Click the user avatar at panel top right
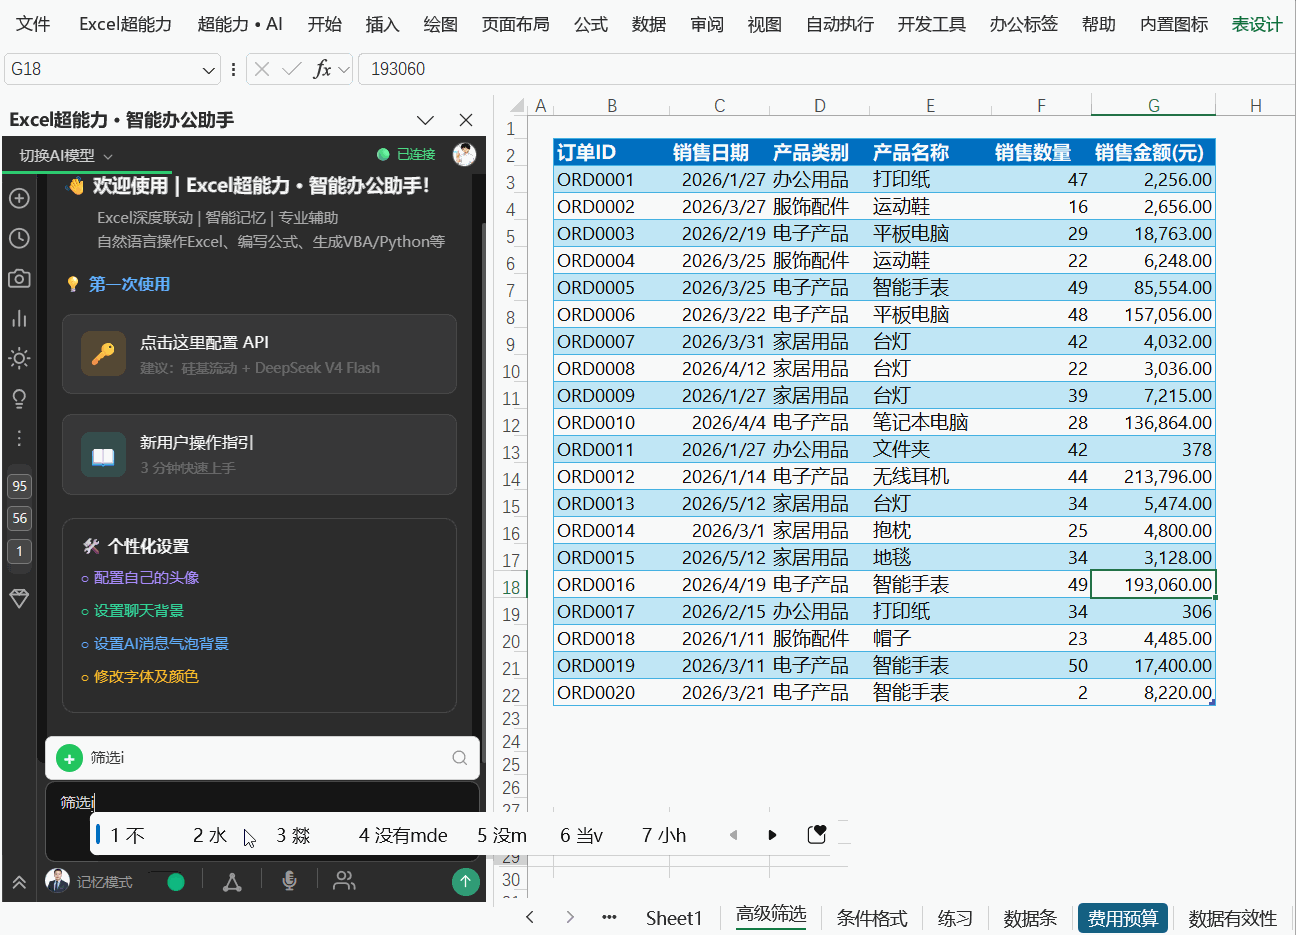Screen dimensions: 1296x935 pyautogui.click(x=464, y=154)
